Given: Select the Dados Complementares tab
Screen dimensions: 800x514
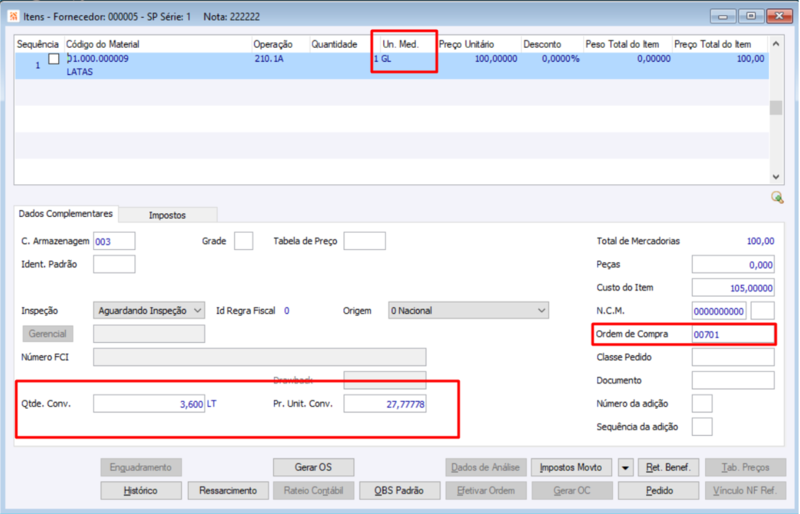Looking at the screenshot, I should 66,214.
